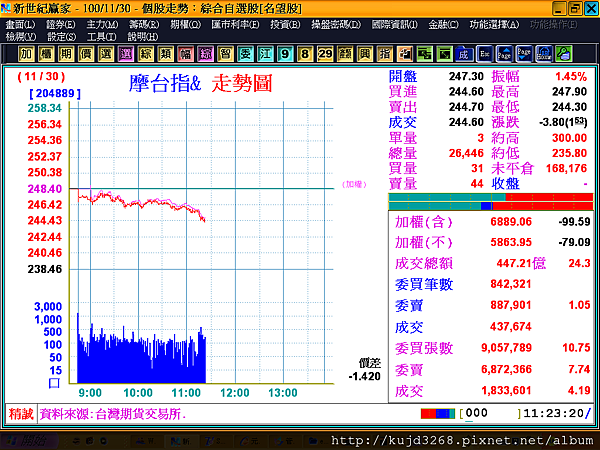Viewport: 600px width, 450px height.
Task: Click the 開始 Start button on taskbar
Action: 29,440
